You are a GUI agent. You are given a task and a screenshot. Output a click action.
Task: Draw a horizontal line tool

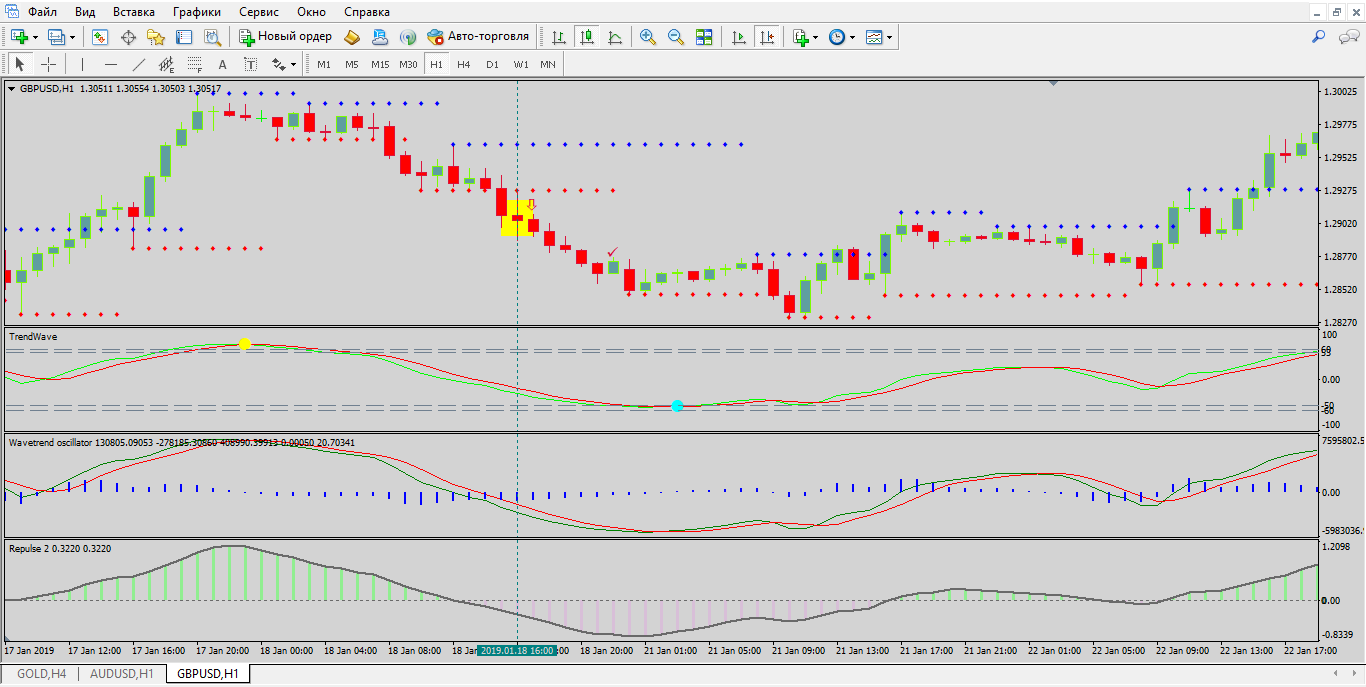[110, 64]
